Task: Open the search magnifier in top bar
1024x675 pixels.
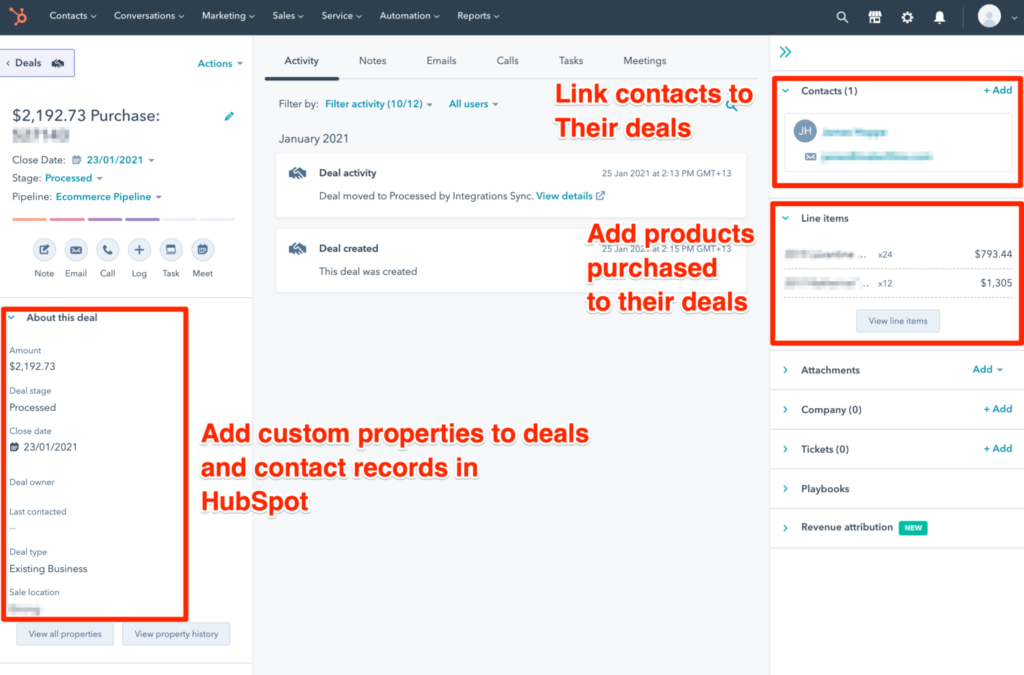Action: click(842, 18)
